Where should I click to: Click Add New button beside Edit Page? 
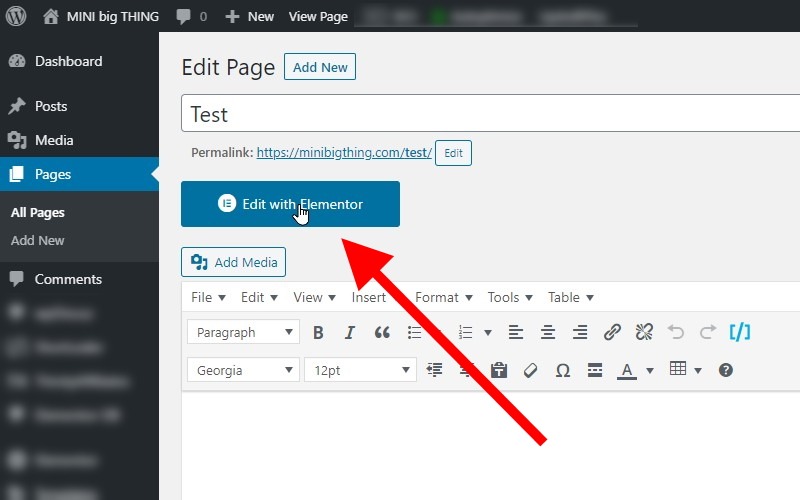(x=320, y=67)
